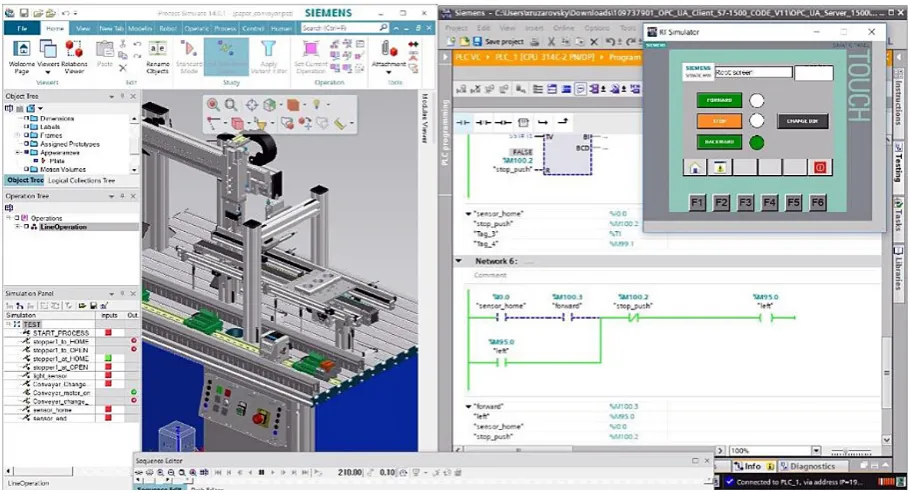This screenshot has width=911, height=494.
Task: Open the 100% zoom level dropdown
Action: point(816,450)
